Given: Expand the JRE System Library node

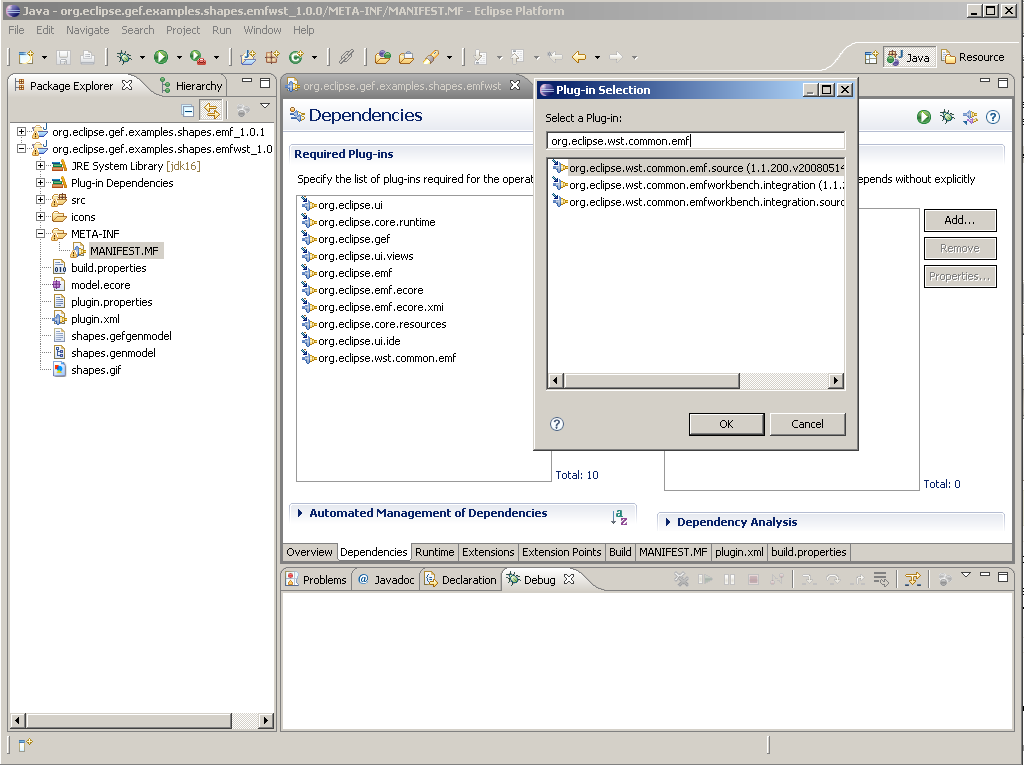Looking at the screenshot, I should [x=41, y=166].
